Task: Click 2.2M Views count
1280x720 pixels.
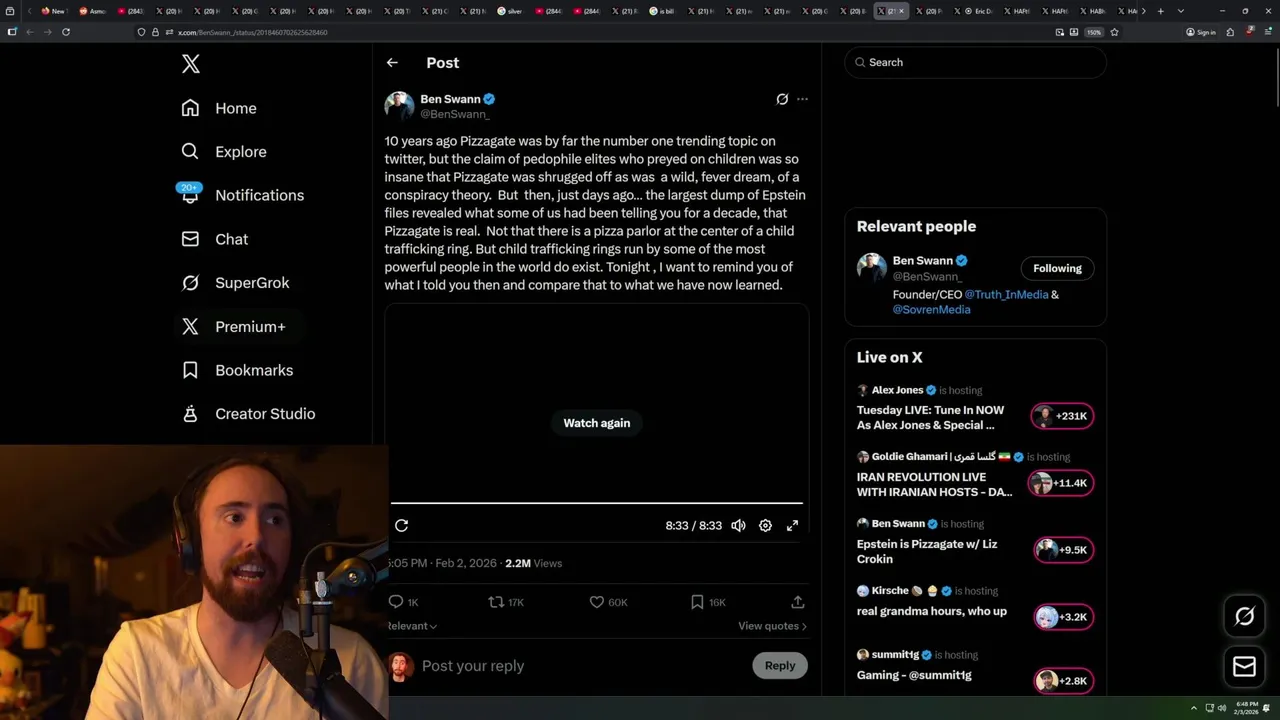Action: tap(533, 563)
